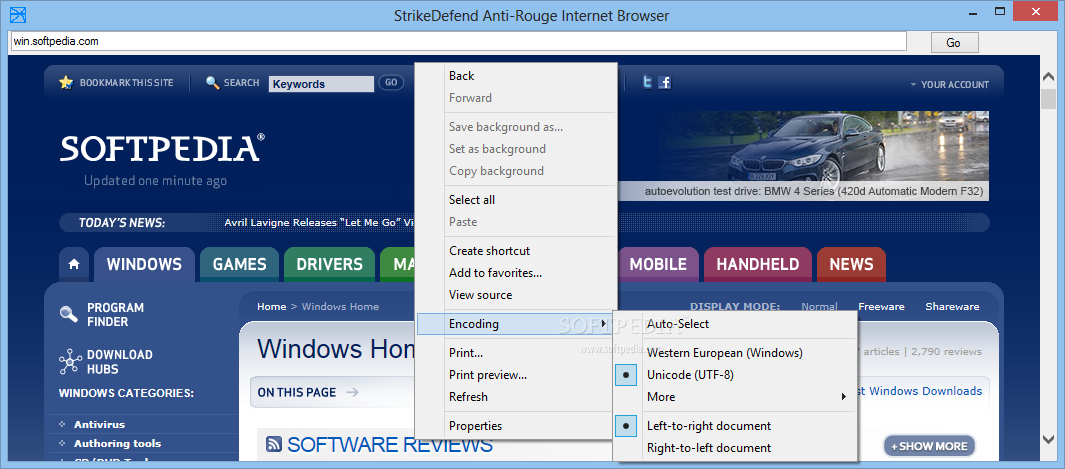Click the search magnifier icon in Softpedia header

click(213, 83)
